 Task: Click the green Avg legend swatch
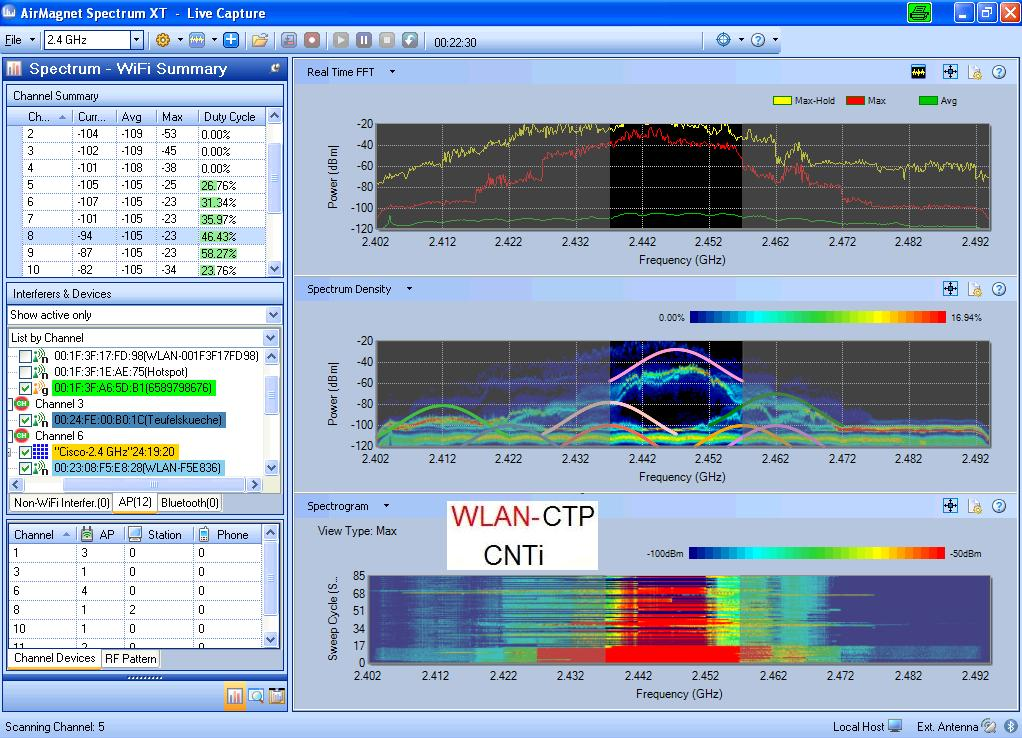[x=927, y=100]
